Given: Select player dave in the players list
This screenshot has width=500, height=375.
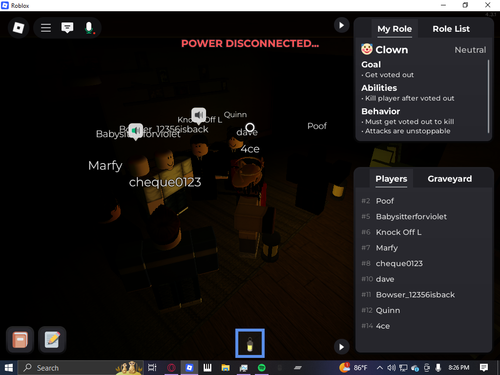Looking at the screenshot, I should (423, 279).
